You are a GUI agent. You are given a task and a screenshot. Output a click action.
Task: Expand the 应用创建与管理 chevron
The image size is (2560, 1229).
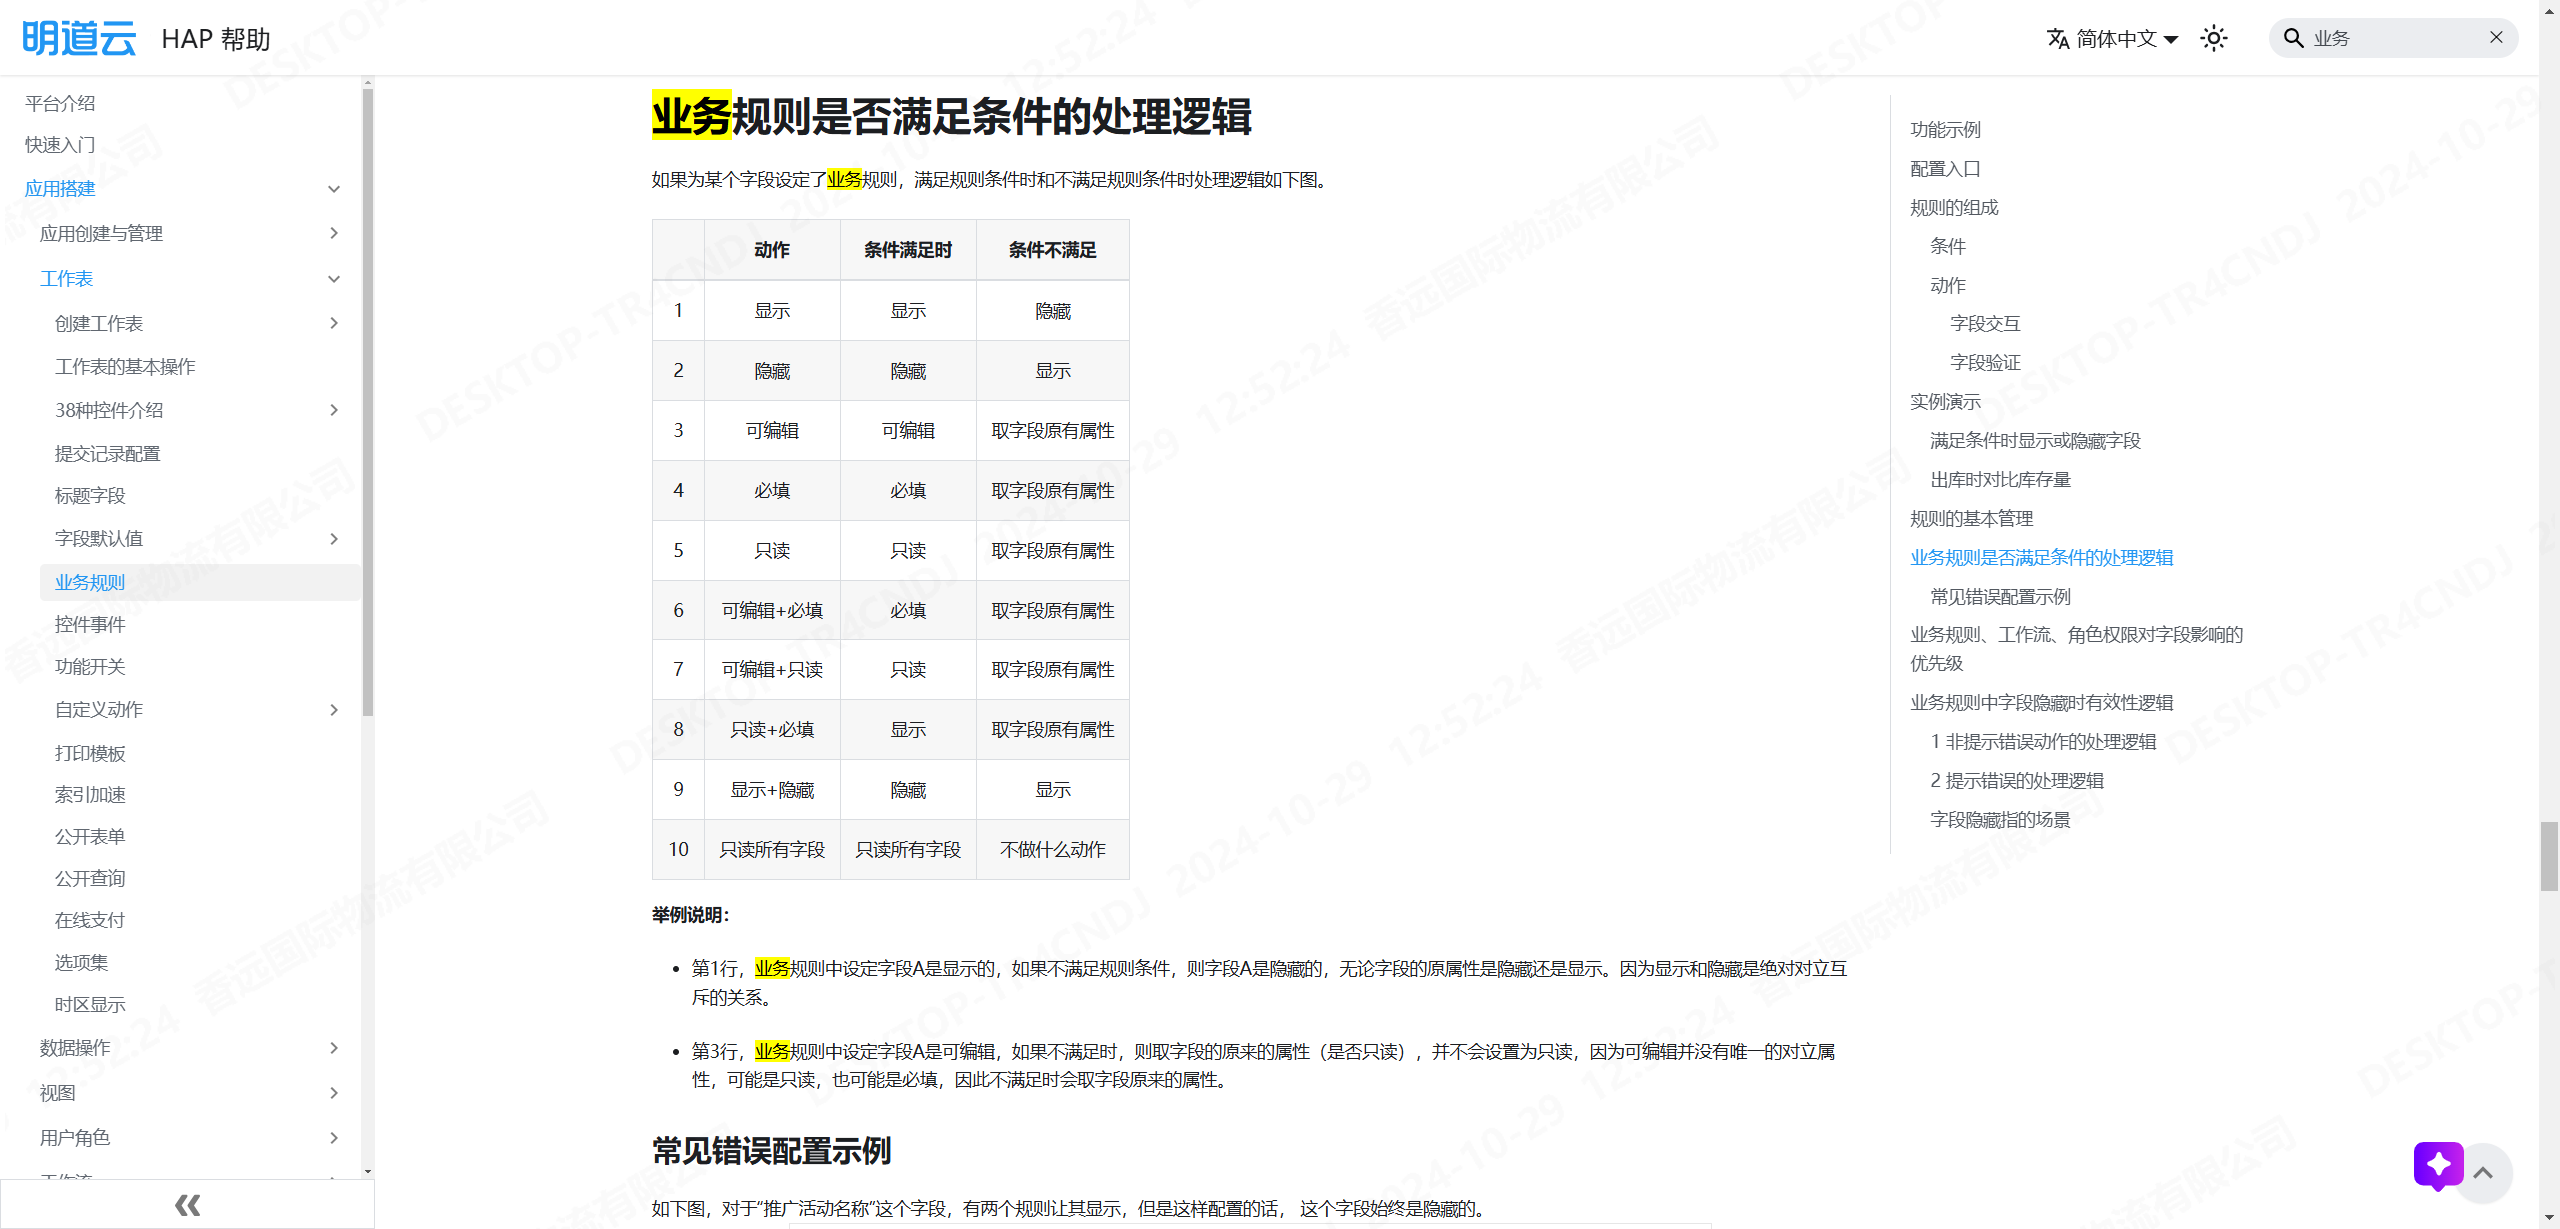coord(334,233)
